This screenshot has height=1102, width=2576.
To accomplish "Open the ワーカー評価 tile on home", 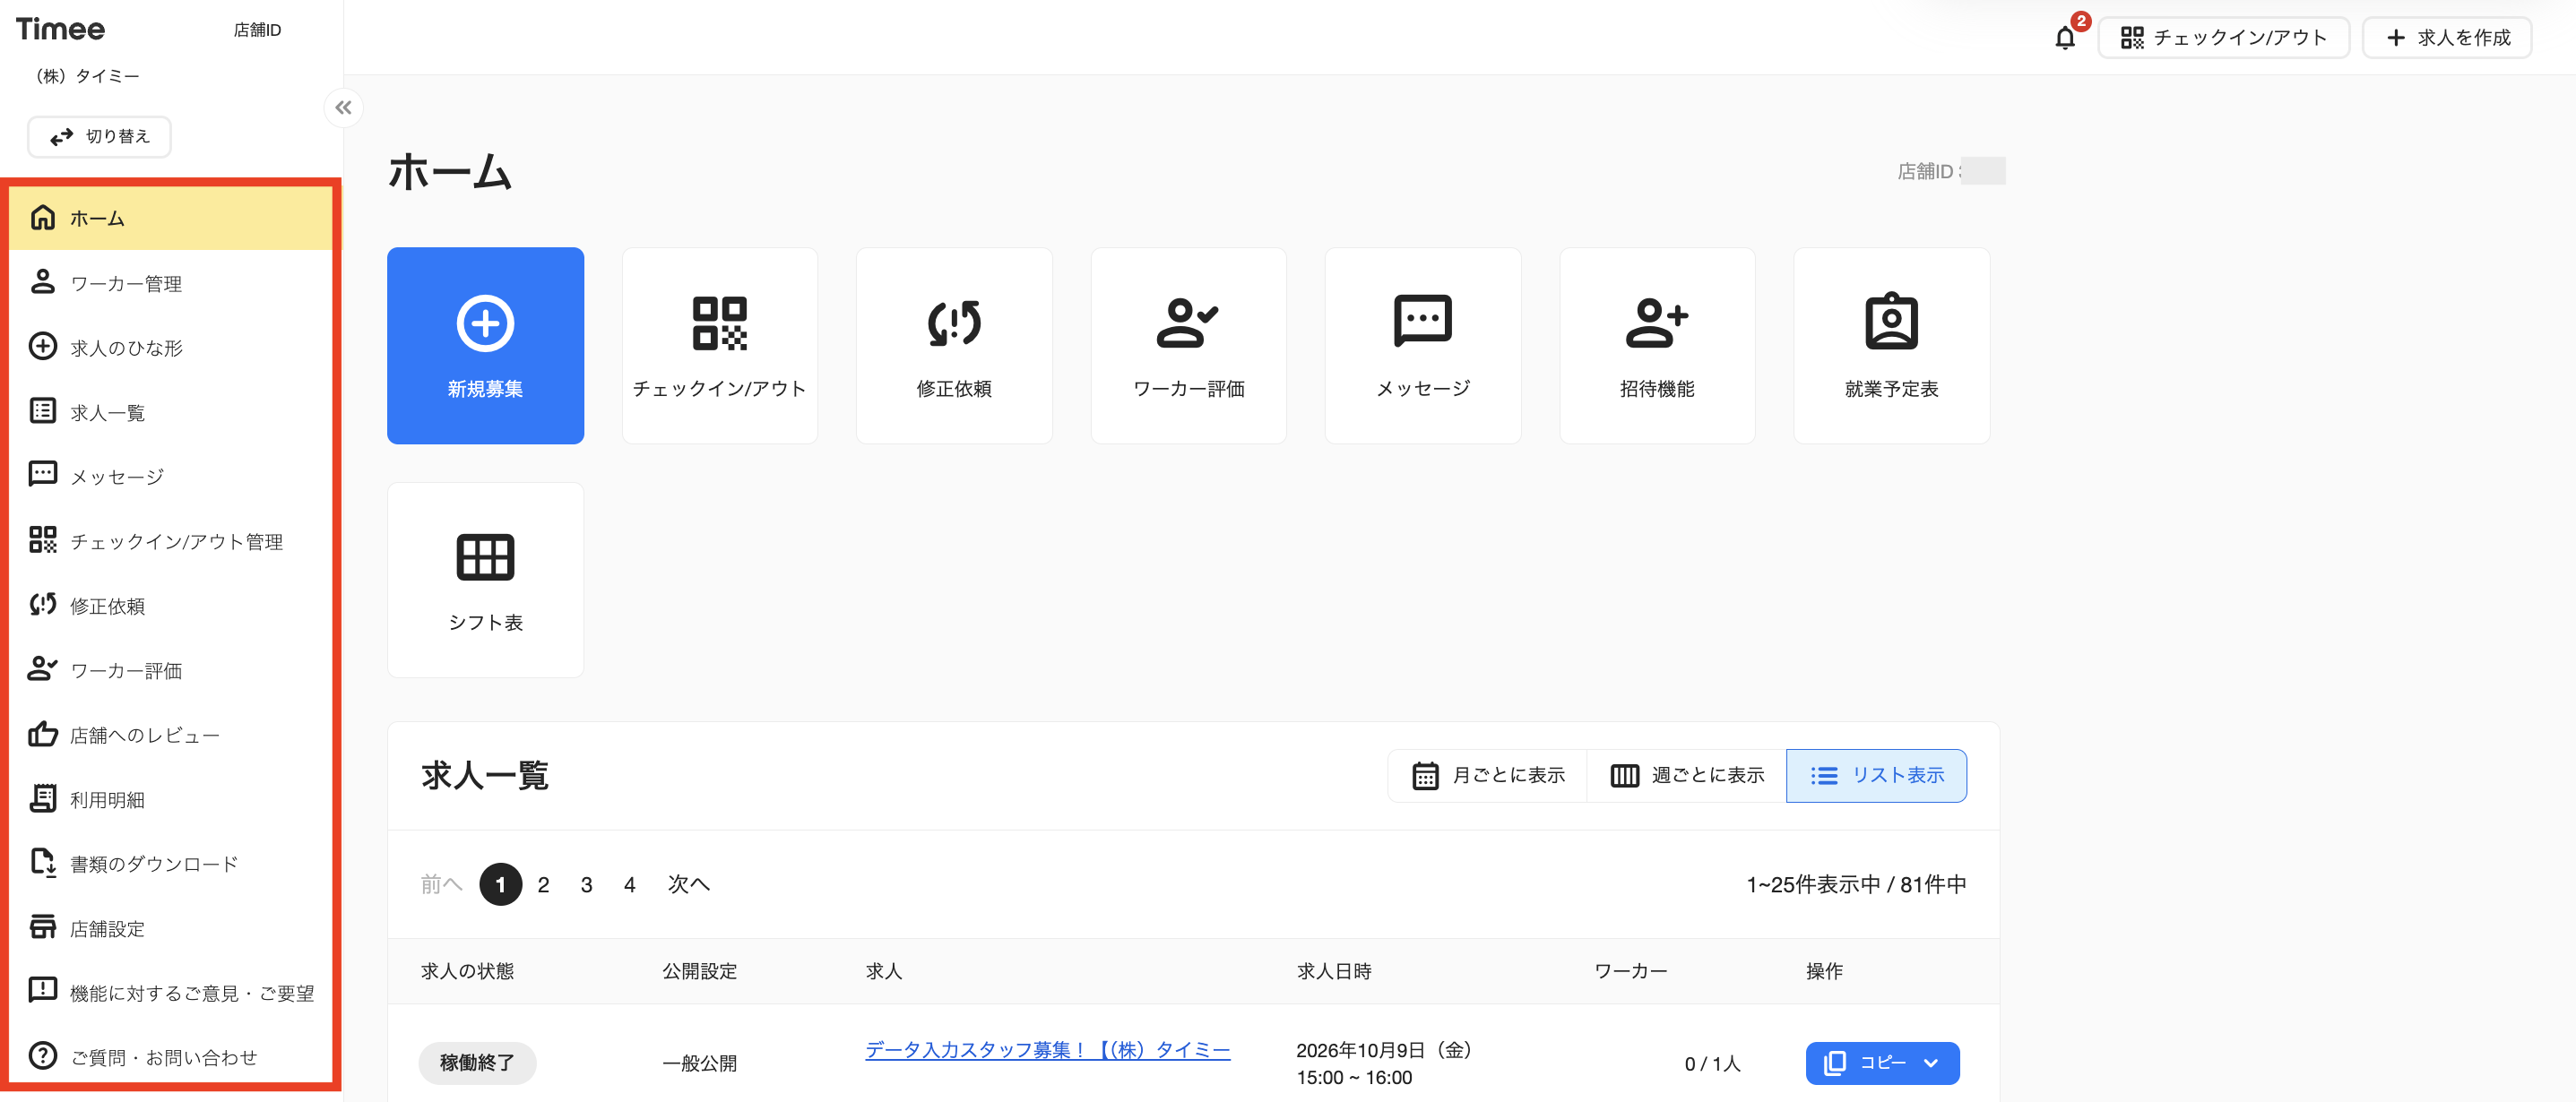I will pos(1188,345).
